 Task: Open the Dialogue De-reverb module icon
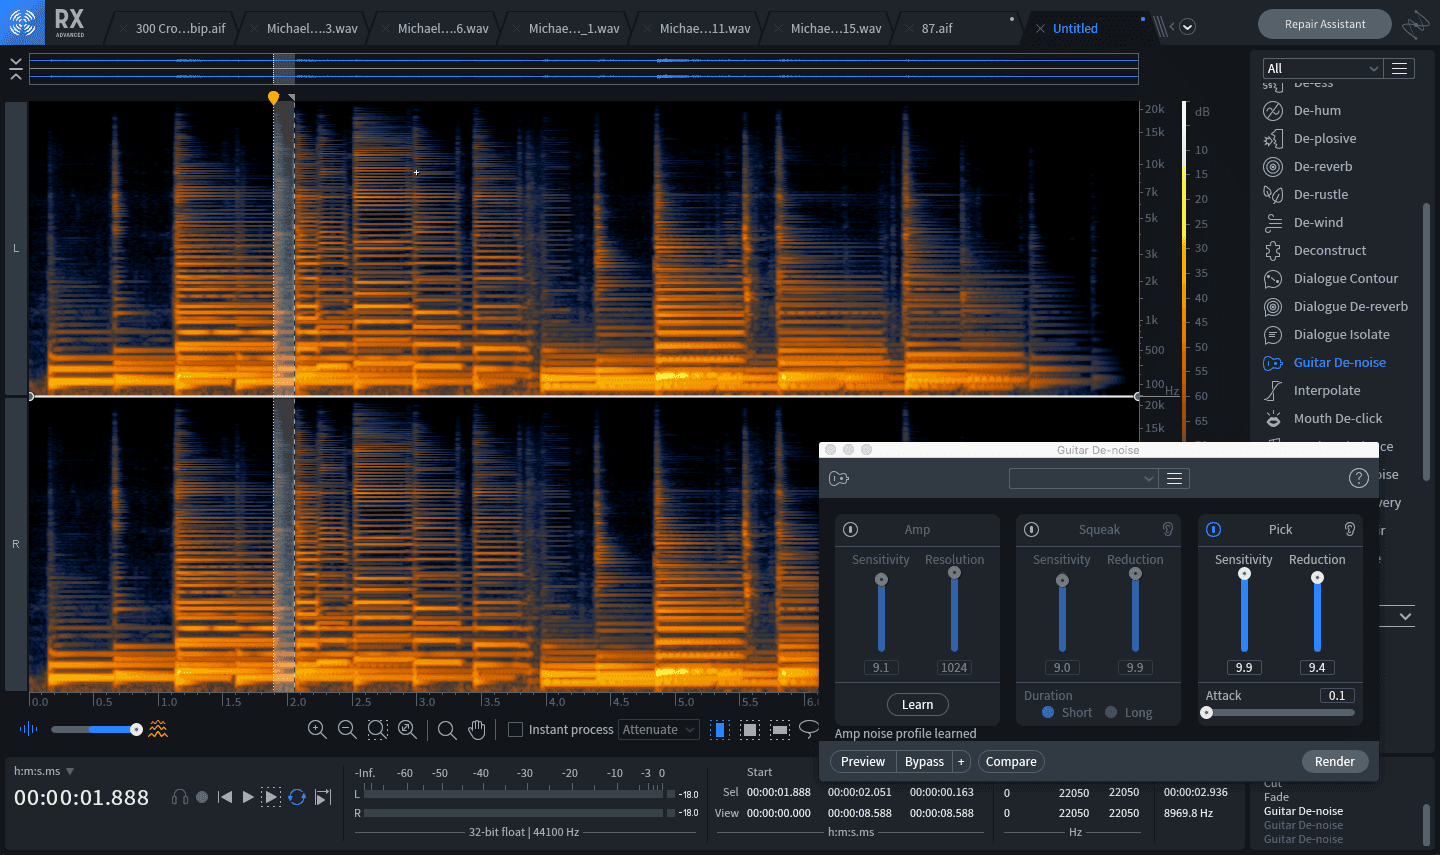(x=1273, y=307)
